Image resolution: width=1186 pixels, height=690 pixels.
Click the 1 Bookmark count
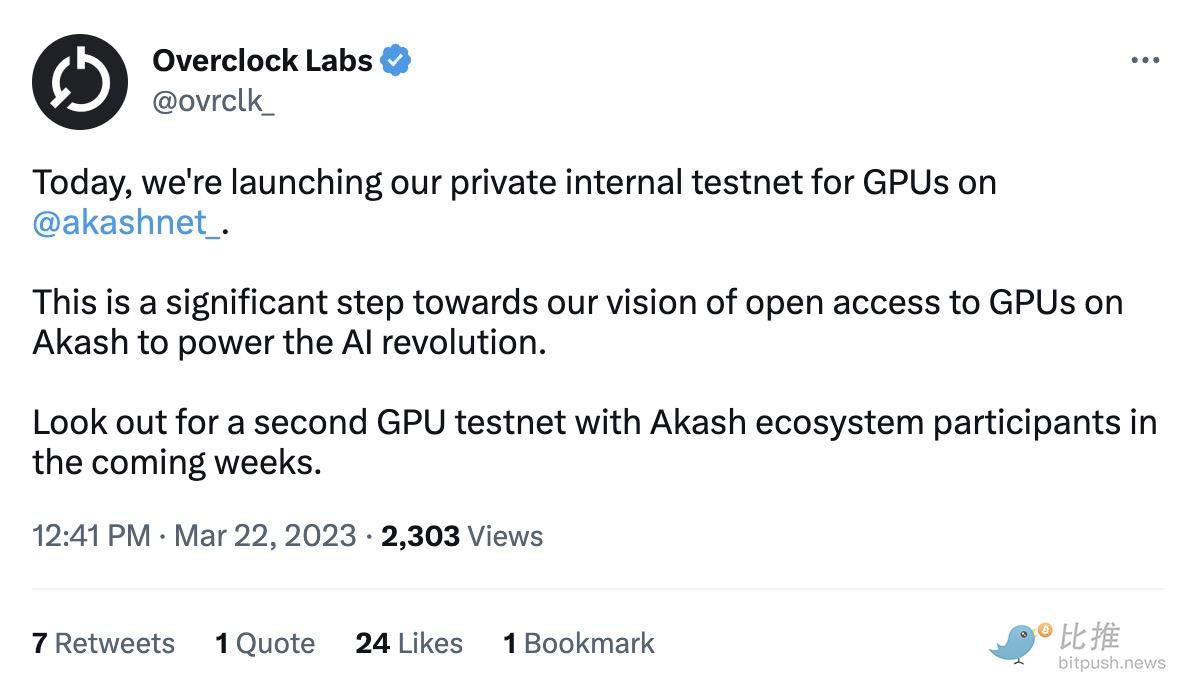tap(579, 643)
